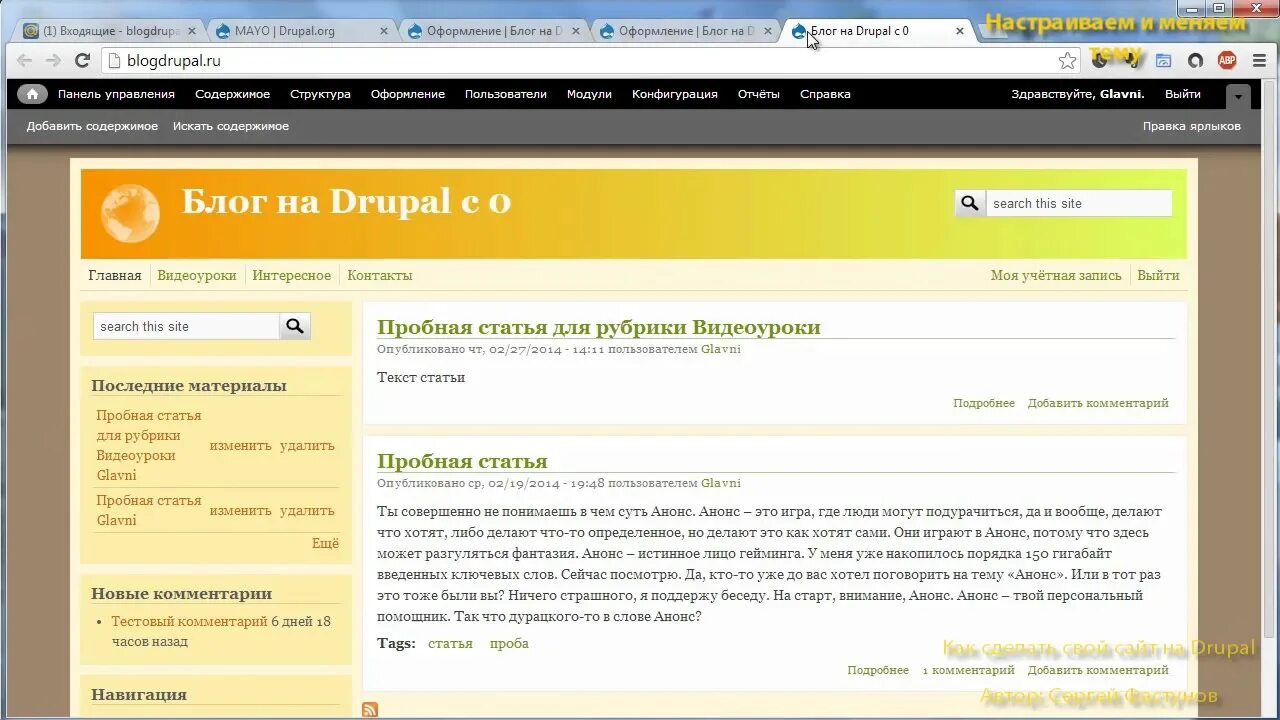Click the tag проба
1280x720 pixels.
(509, 643)
